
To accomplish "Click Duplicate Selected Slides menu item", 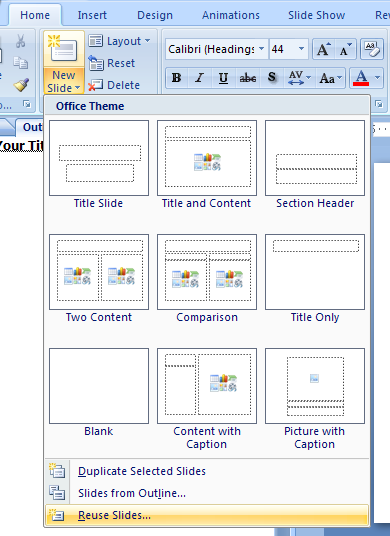I will click(x=207, y=471).
